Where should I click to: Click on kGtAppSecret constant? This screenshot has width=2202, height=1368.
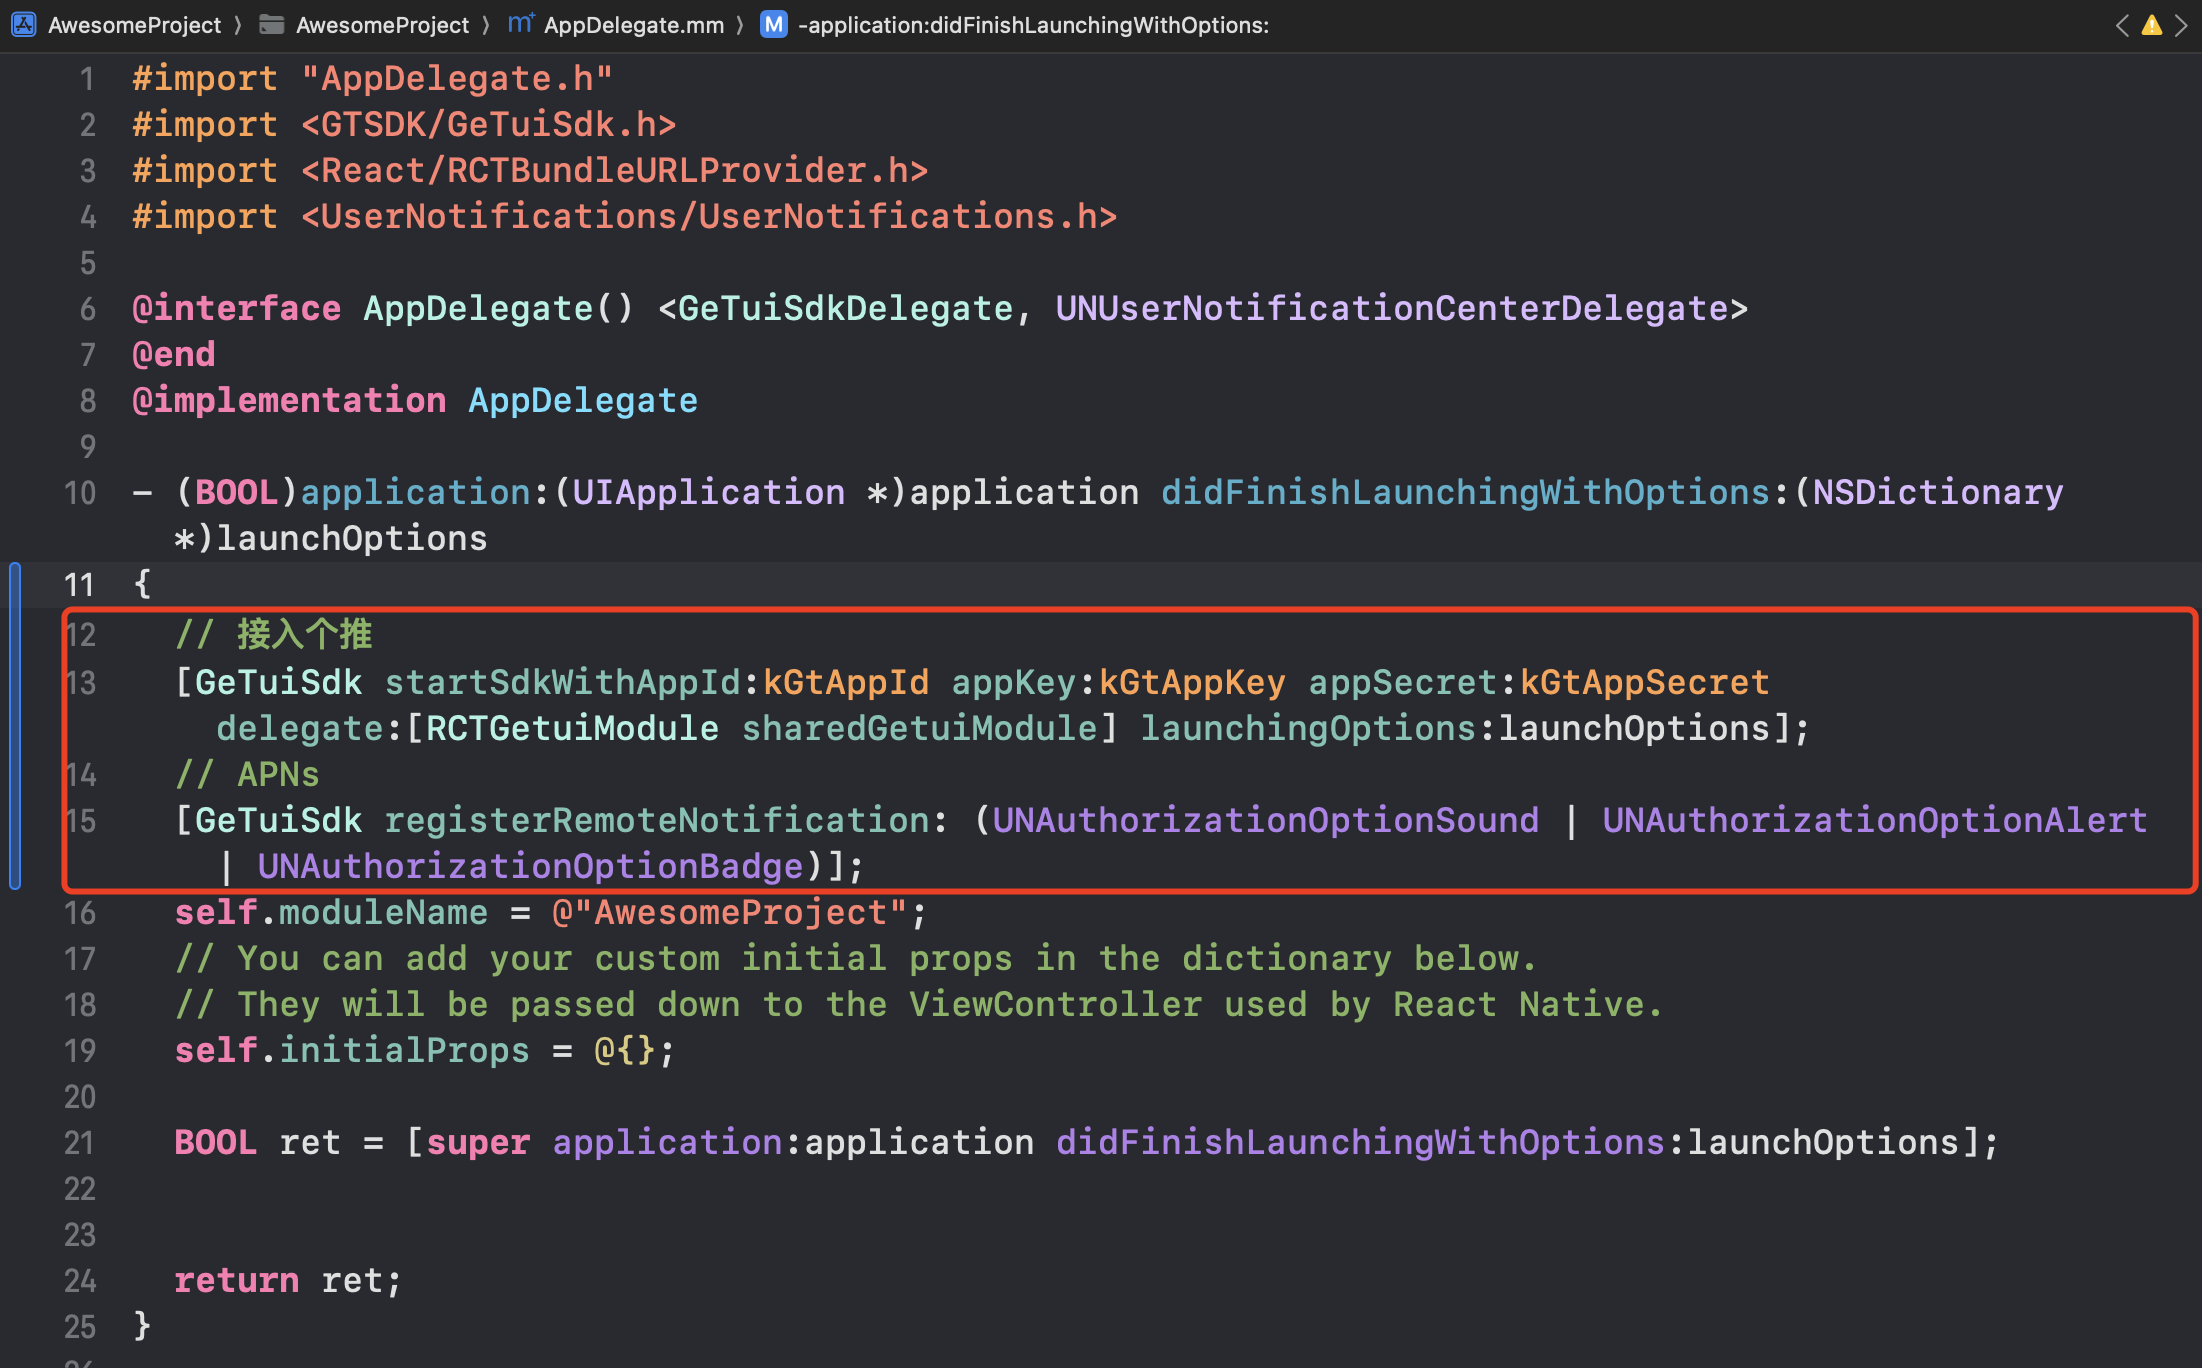[x=1645, y=682]
